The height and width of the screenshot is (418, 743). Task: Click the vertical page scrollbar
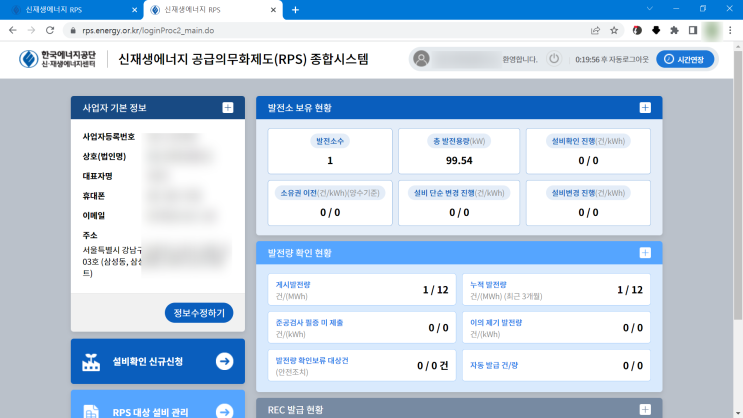click(x=738, y=183)
